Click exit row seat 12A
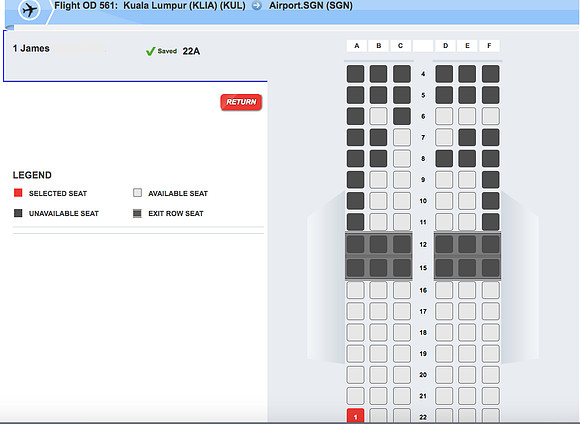 coord(355,244)
